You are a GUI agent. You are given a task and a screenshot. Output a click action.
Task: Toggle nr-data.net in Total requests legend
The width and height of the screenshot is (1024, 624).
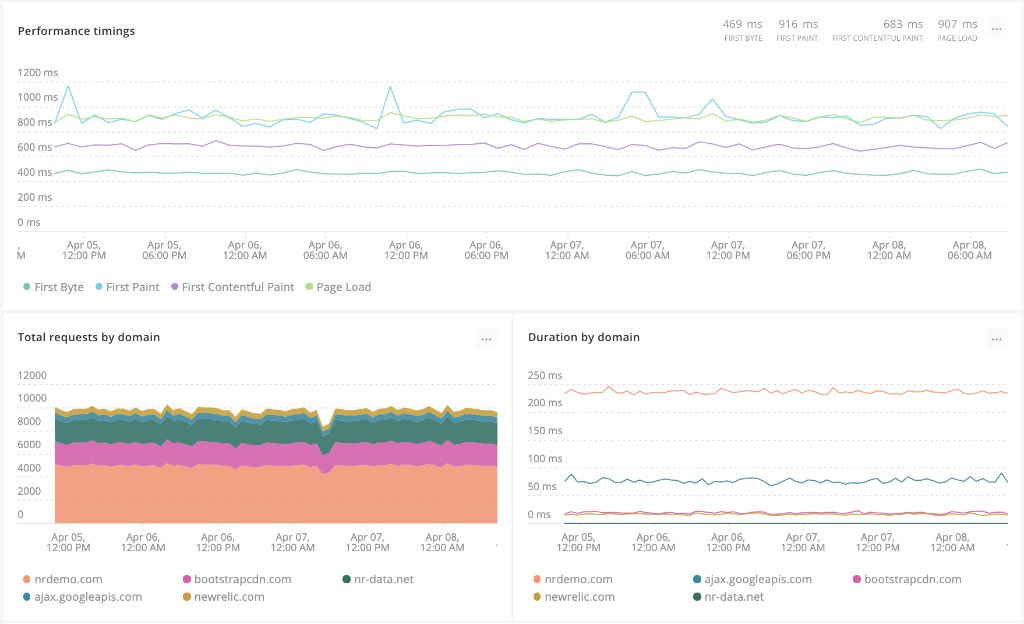(348, 578)
